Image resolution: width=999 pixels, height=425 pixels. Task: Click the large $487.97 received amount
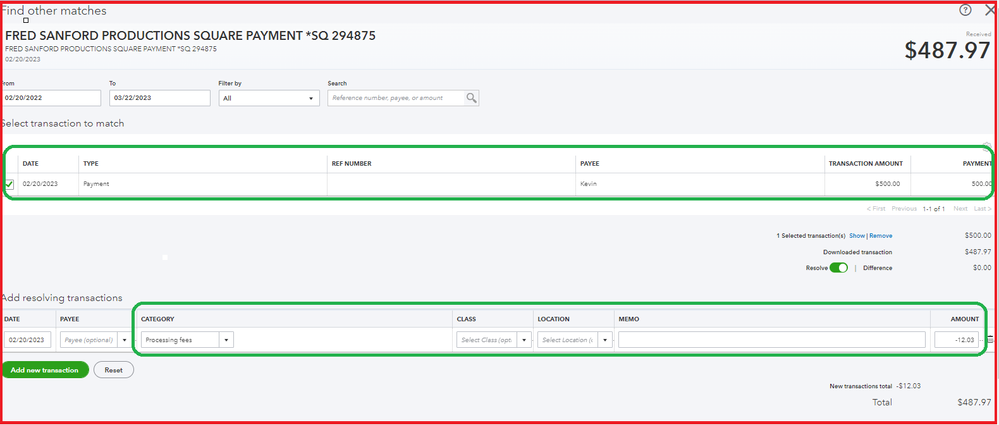pyautogui.click(x=947, y=50)
